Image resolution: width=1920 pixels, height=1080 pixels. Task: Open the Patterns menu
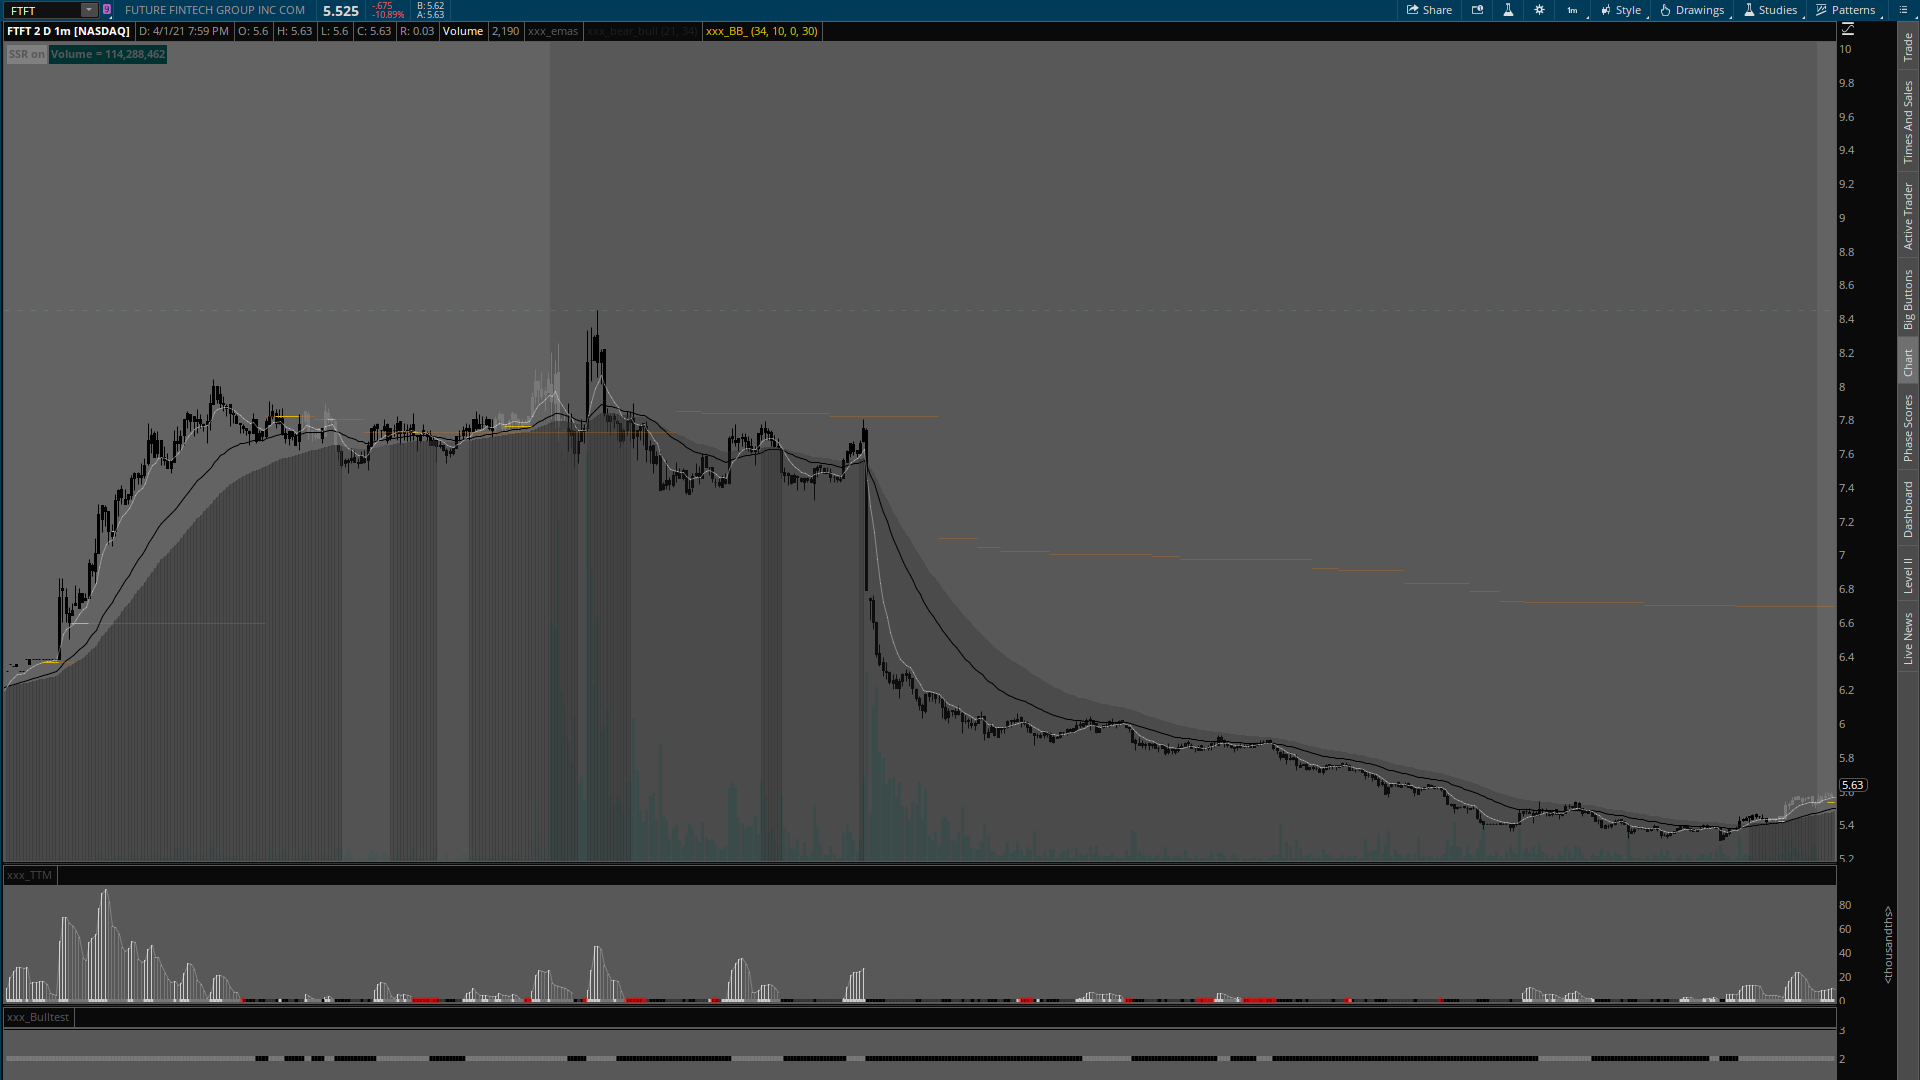(1845, 10)
